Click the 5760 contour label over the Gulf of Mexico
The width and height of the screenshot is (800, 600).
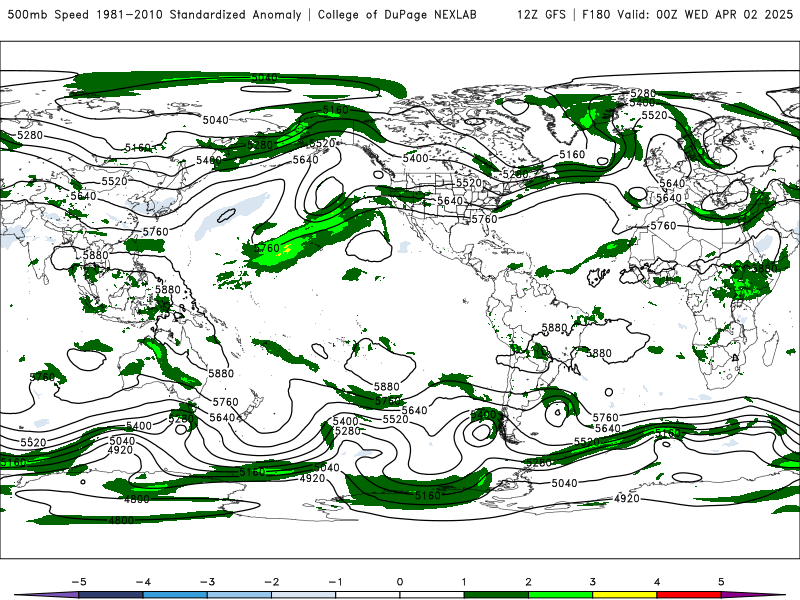coord(484,219)
